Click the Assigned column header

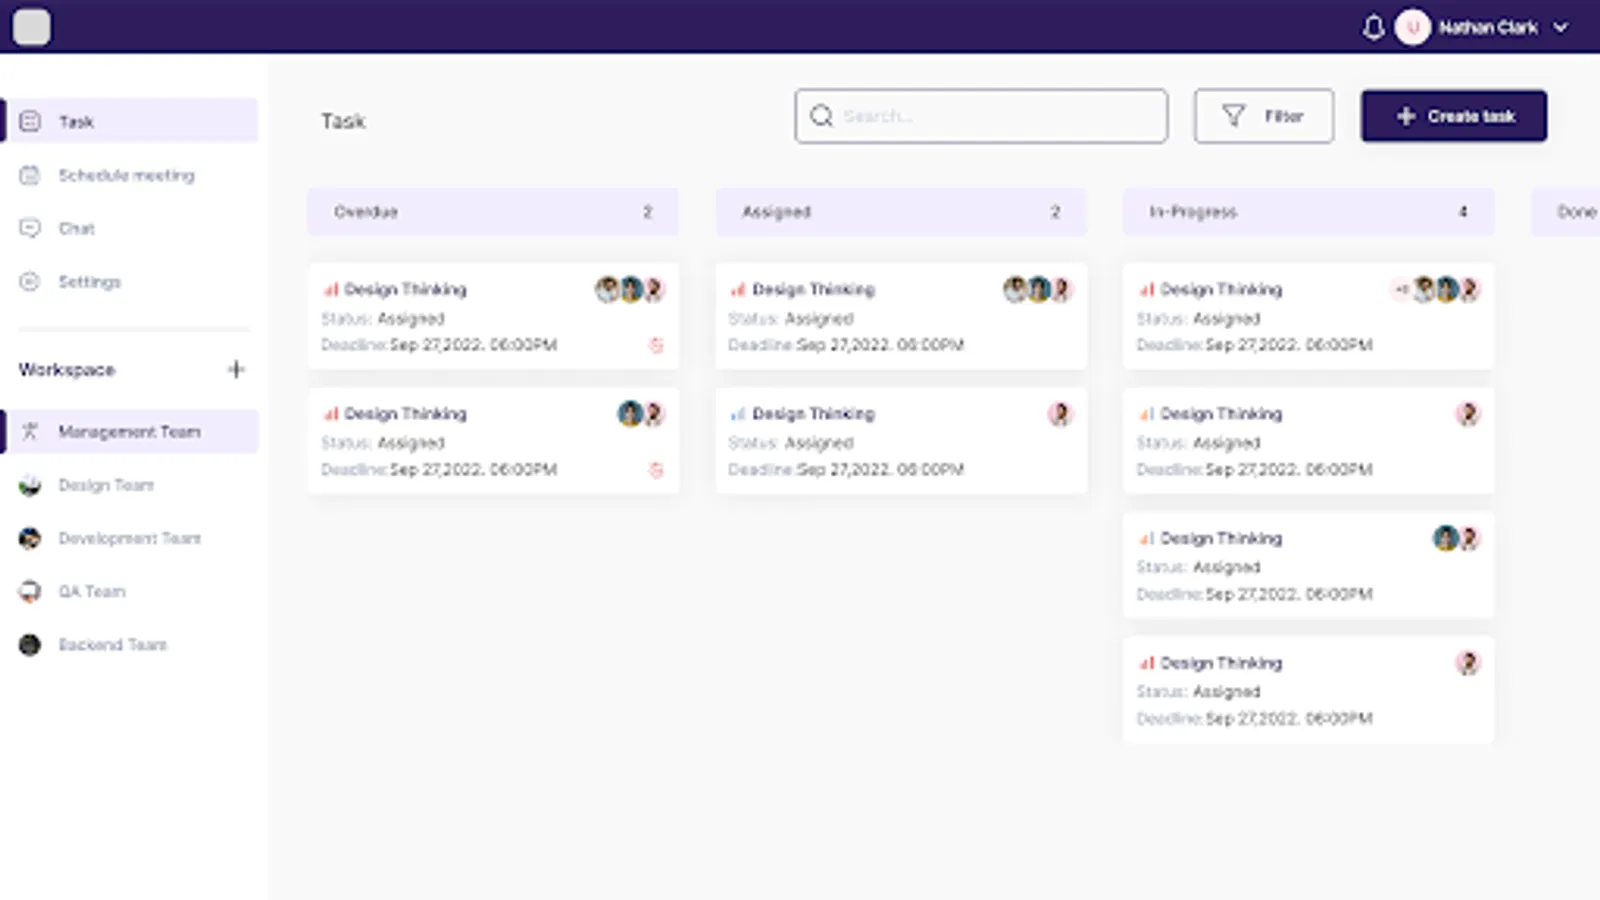click(900, 211)
